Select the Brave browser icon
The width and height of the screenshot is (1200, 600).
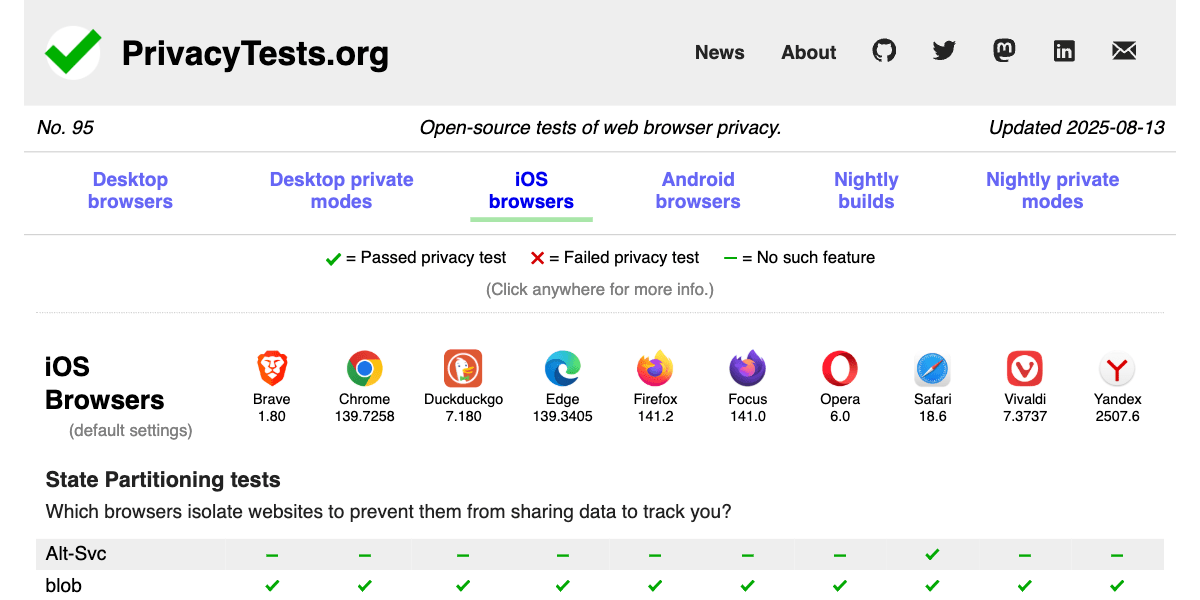(x=272, y=367)
